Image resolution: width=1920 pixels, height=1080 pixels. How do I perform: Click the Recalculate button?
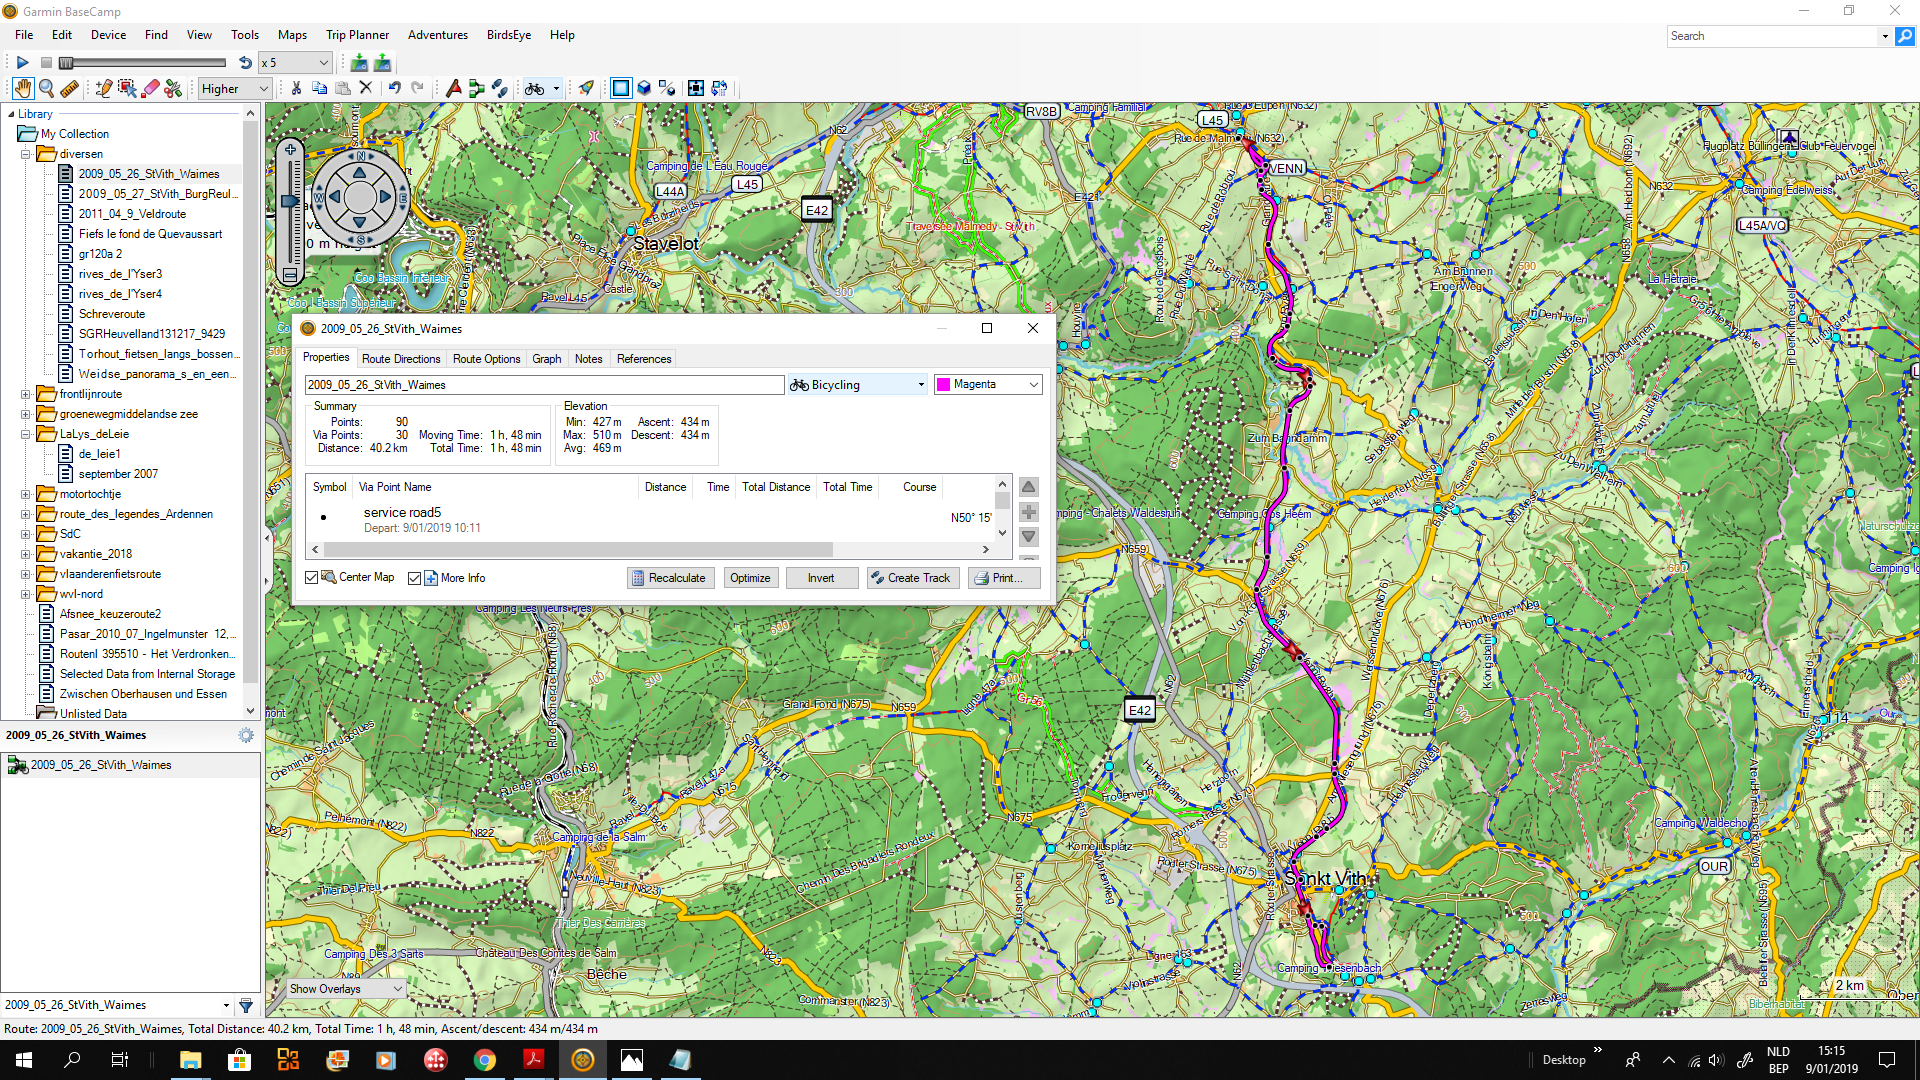tap(669, 578)
